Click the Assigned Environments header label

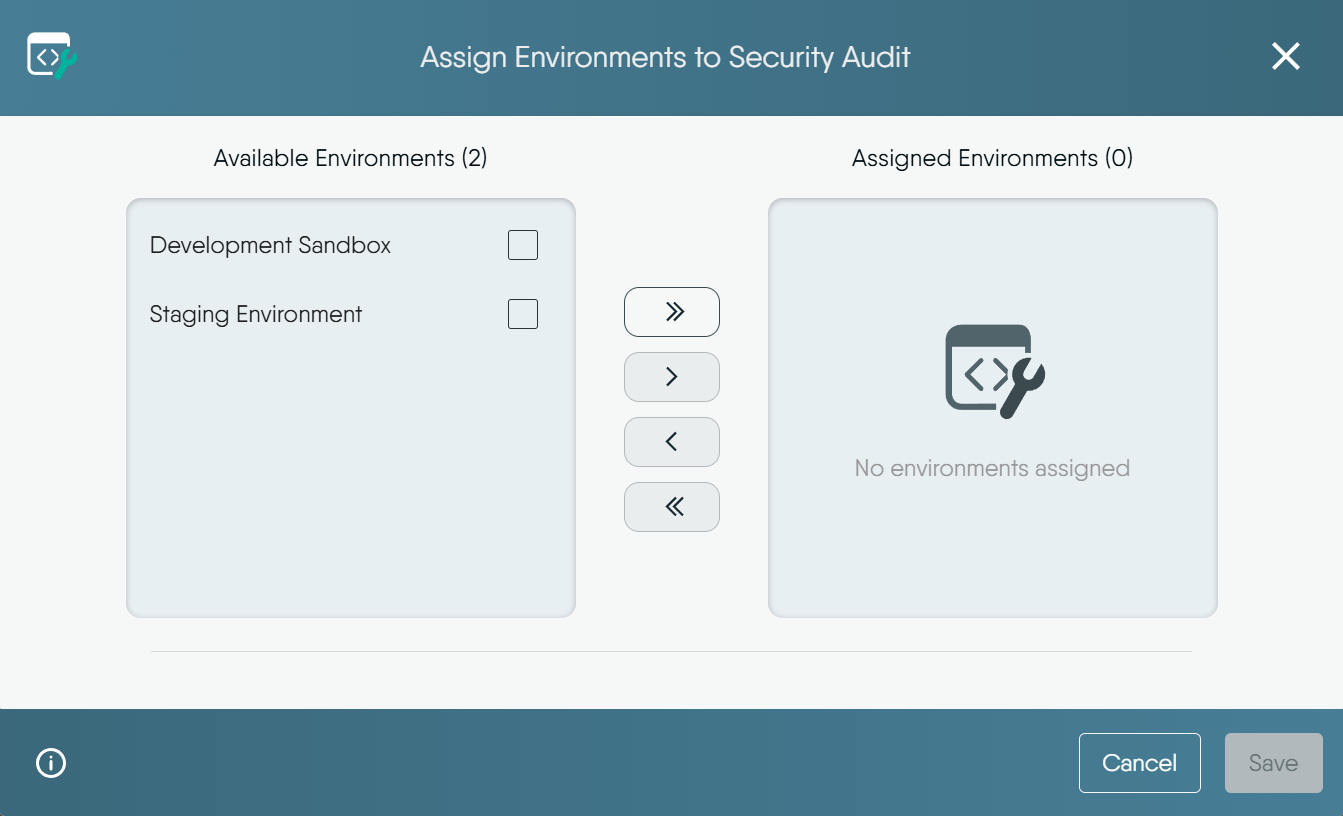point(991,158)
